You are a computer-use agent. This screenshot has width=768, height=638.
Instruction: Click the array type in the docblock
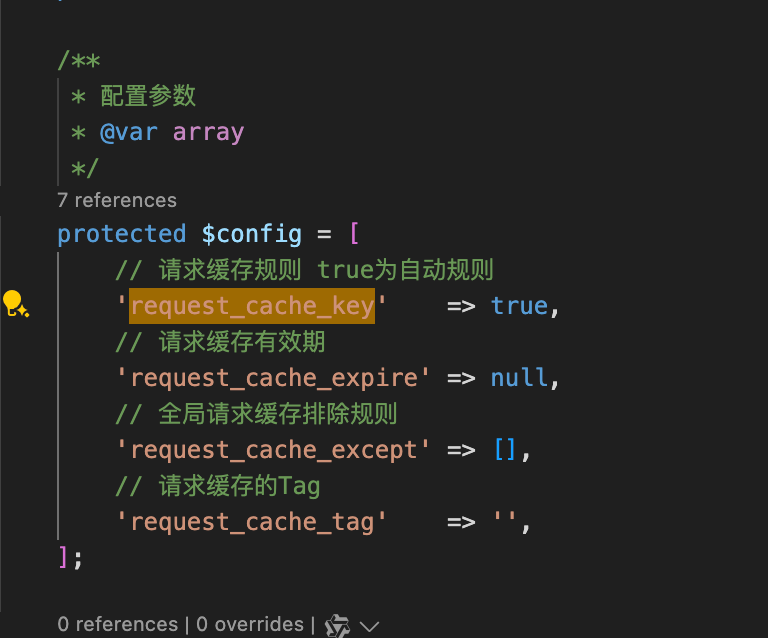click(x=208, y=132)
